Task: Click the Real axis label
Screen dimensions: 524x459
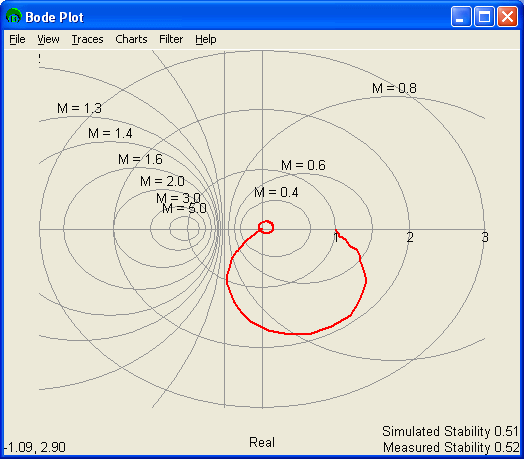Action: click(262, 442)
